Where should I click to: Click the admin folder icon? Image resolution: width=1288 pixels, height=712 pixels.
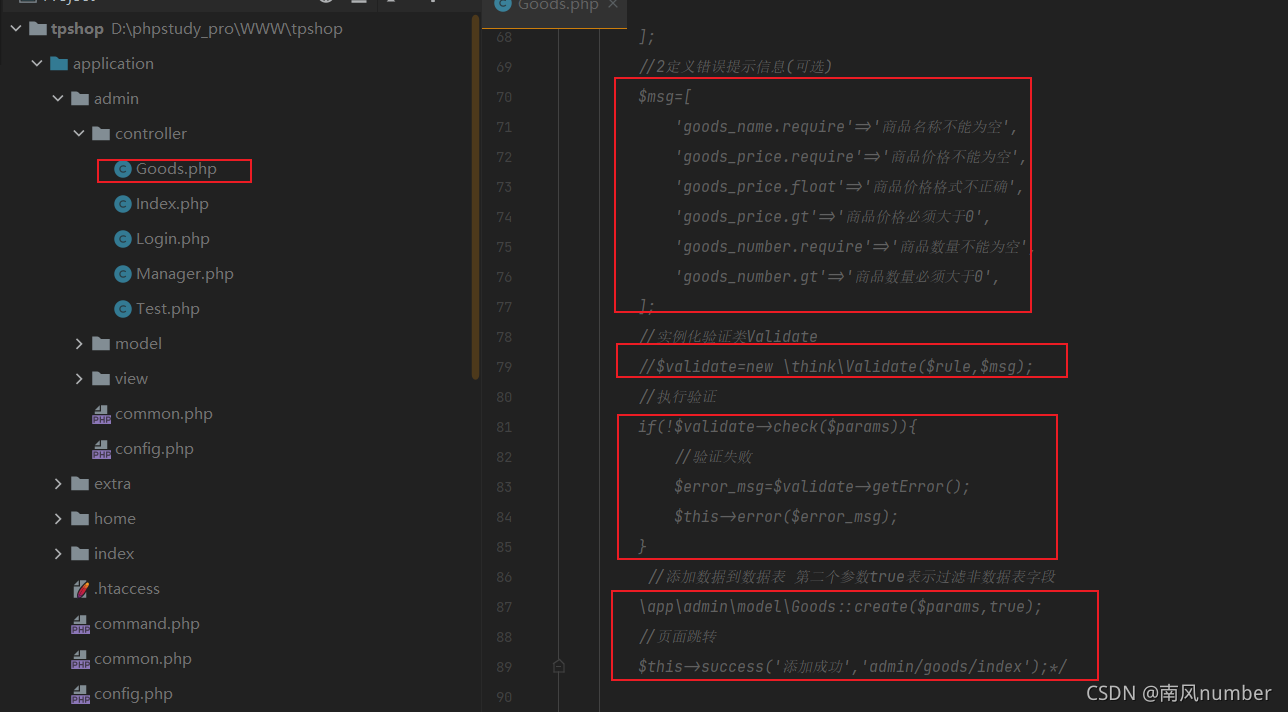click(x=80, y=99)
